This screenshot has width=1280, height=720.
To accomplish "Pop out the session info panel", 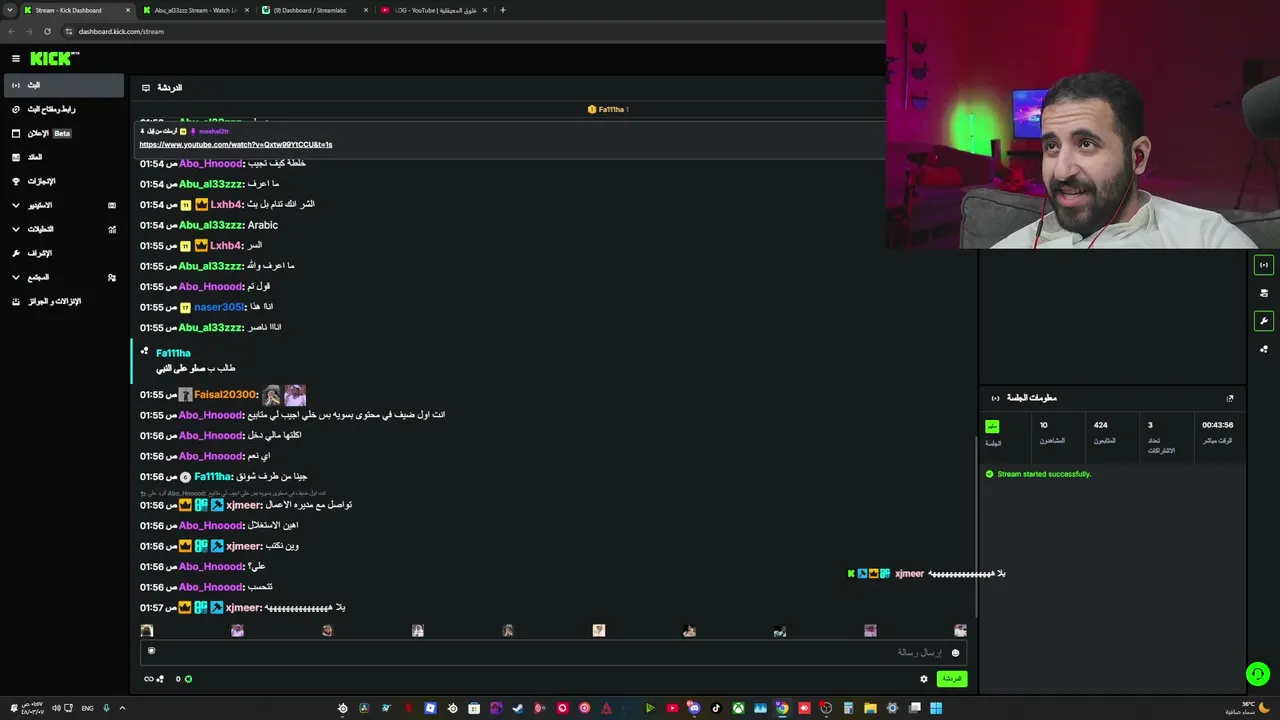I will click(1230, 398).
